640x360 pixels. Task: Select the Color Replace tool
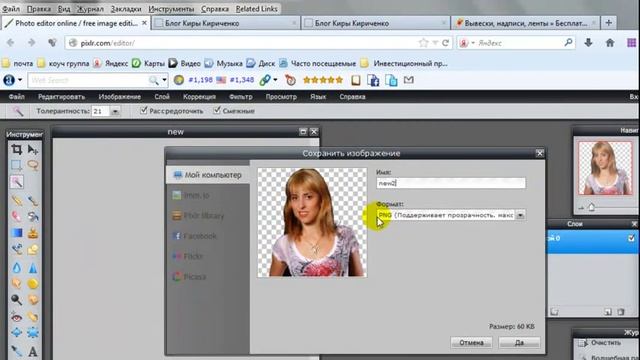[x=16, y=249]
